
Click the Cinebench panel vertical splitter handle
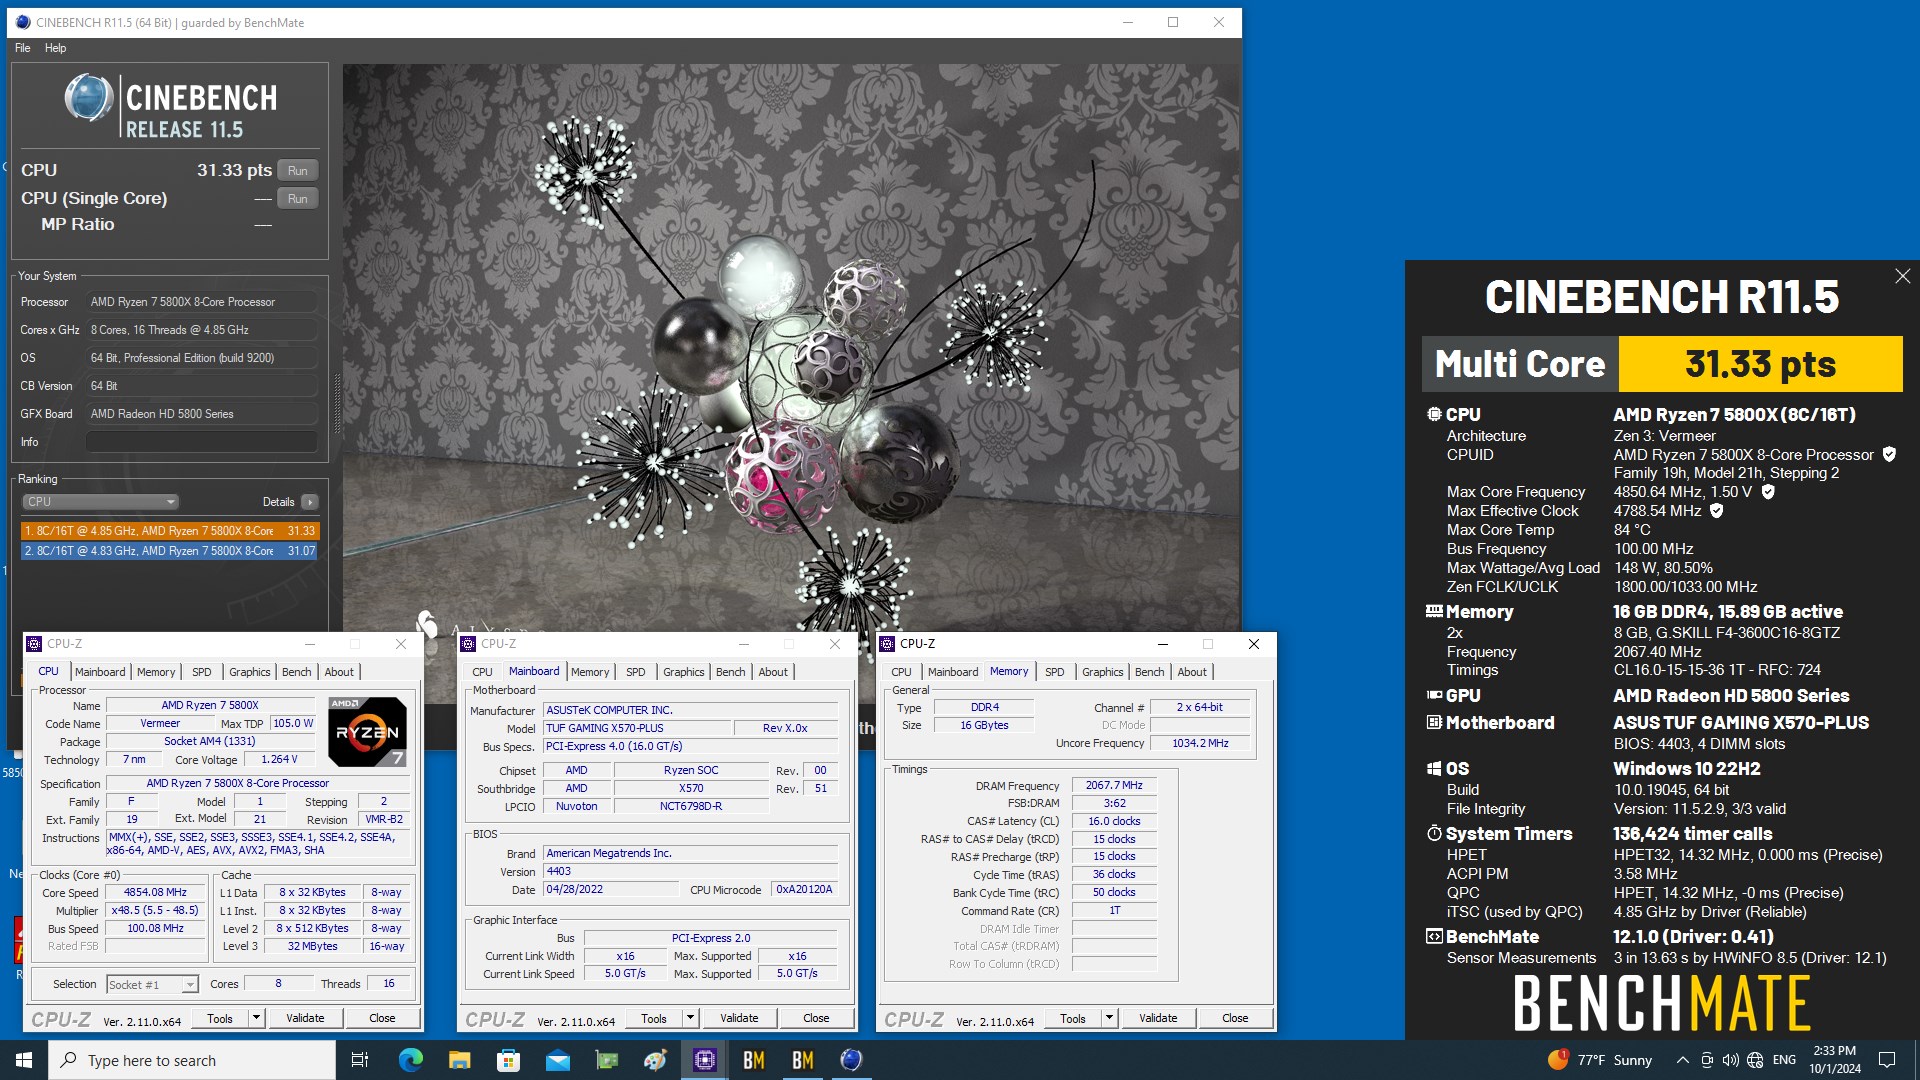coord(337,402)
